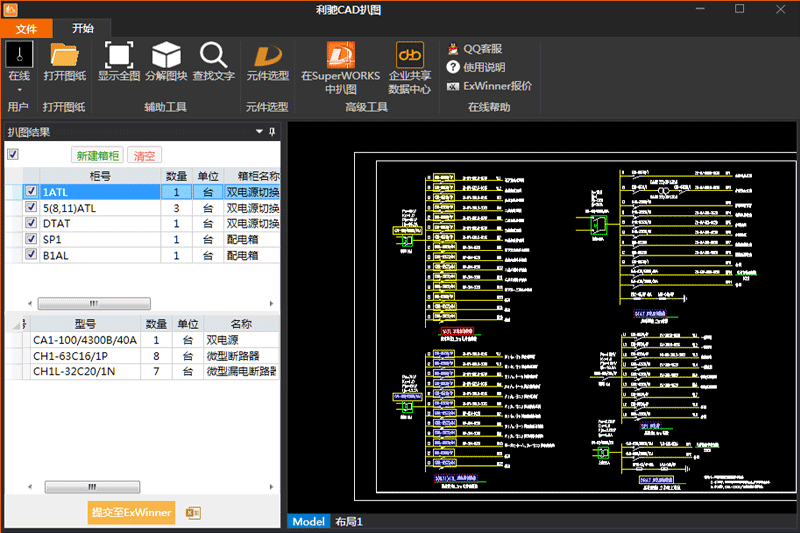Screen dimensions: 800x533
Task: Pin the 扒图结果 panel
Action: 272,132
